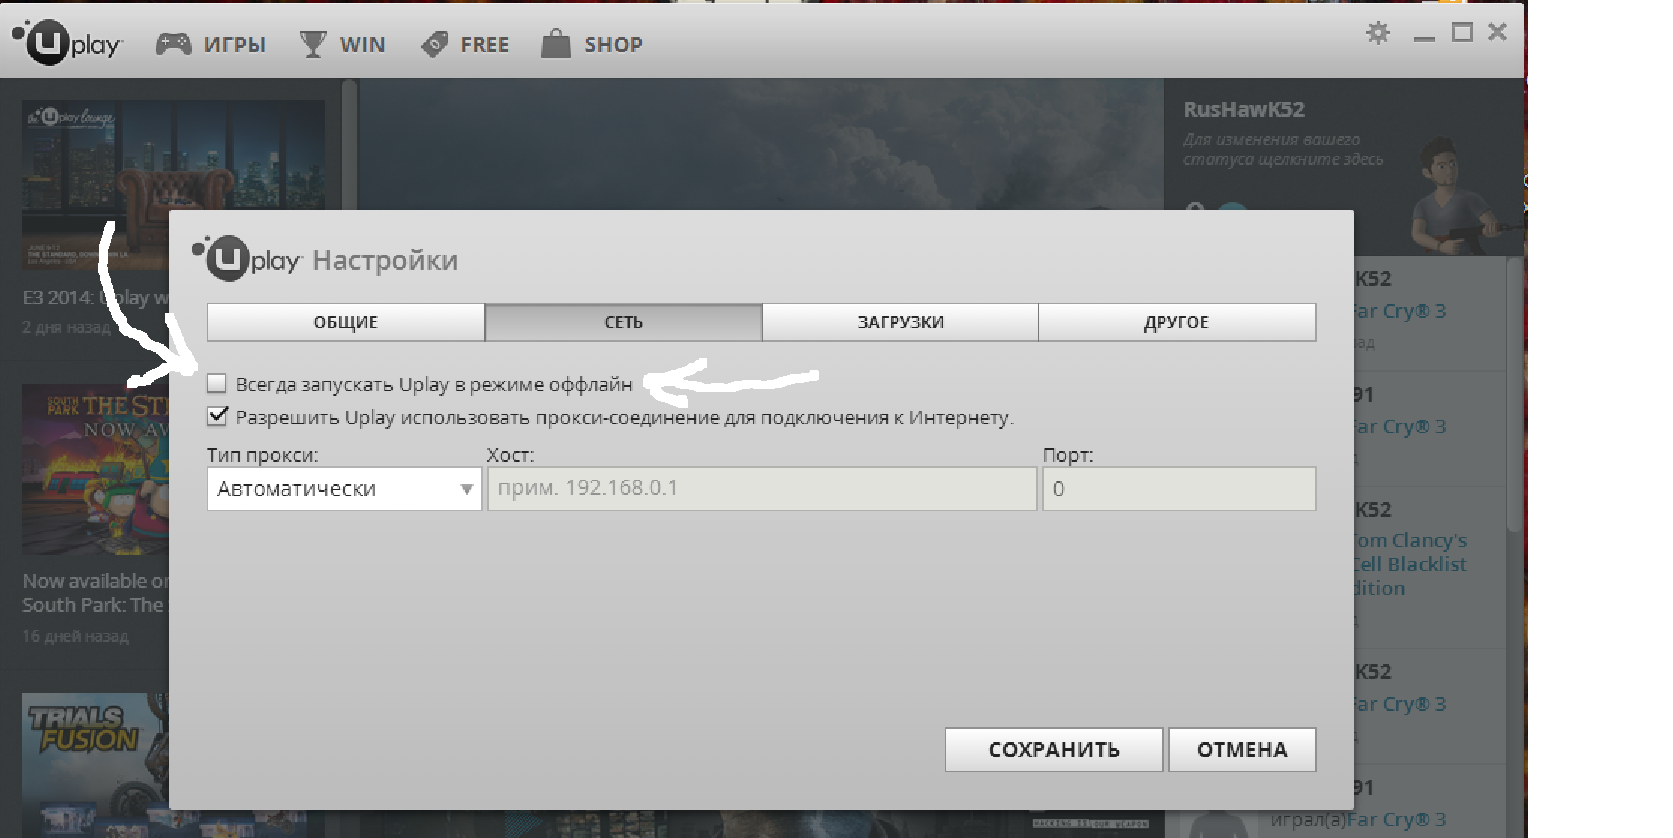Screen dimensions: 1673x838
Task: Click the status change hint text
Action: [x=1283, y=149]
